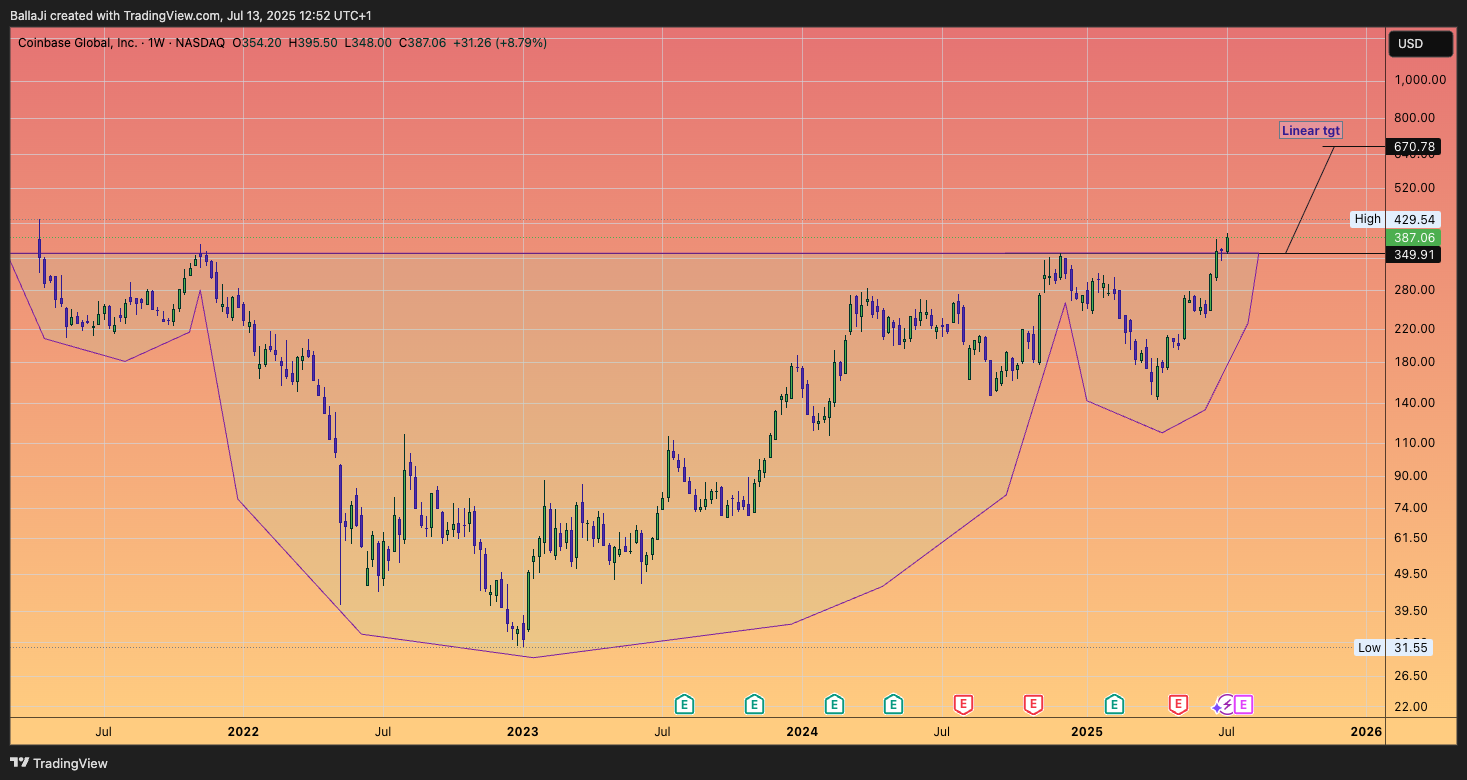Click the 1,000.00 price axis label

pos(1419,80)
